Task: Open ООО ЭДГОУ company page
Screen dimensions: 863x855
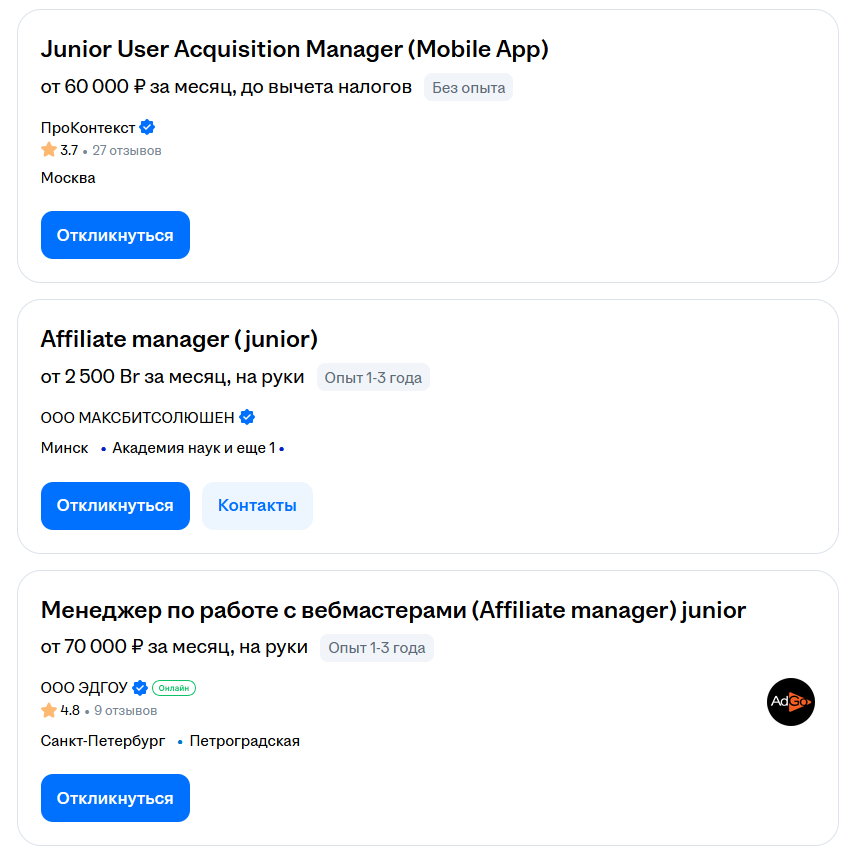Action: point(84,688)
